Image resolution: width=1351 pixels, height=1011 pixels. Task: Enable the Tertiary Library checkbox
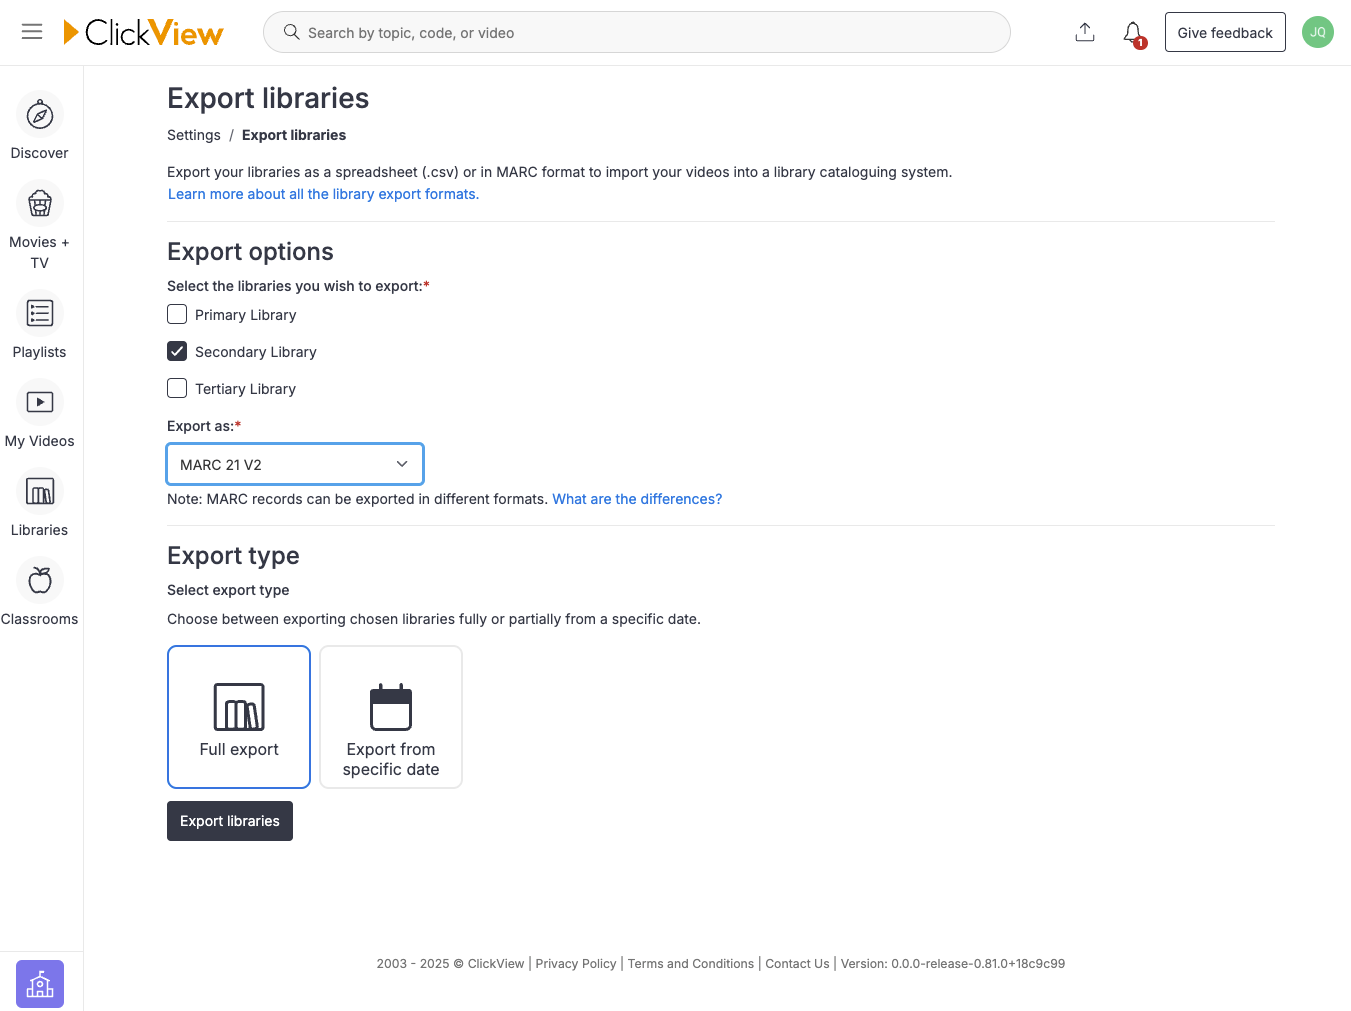177,388
